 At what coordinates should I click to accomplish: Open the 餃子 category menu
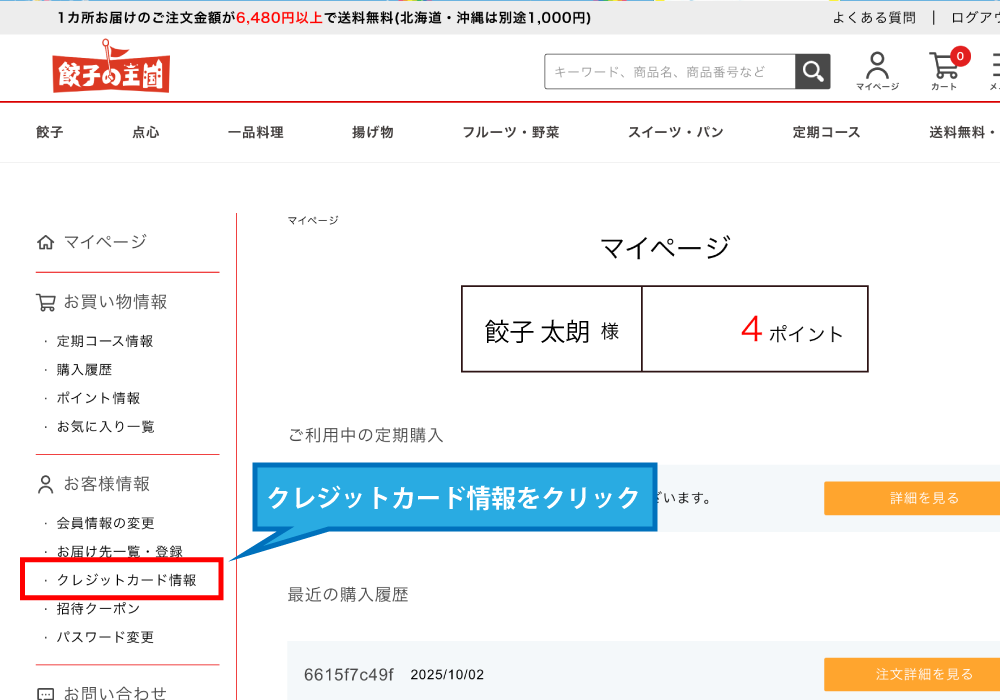pyautogui.click(x=50, y=132)
